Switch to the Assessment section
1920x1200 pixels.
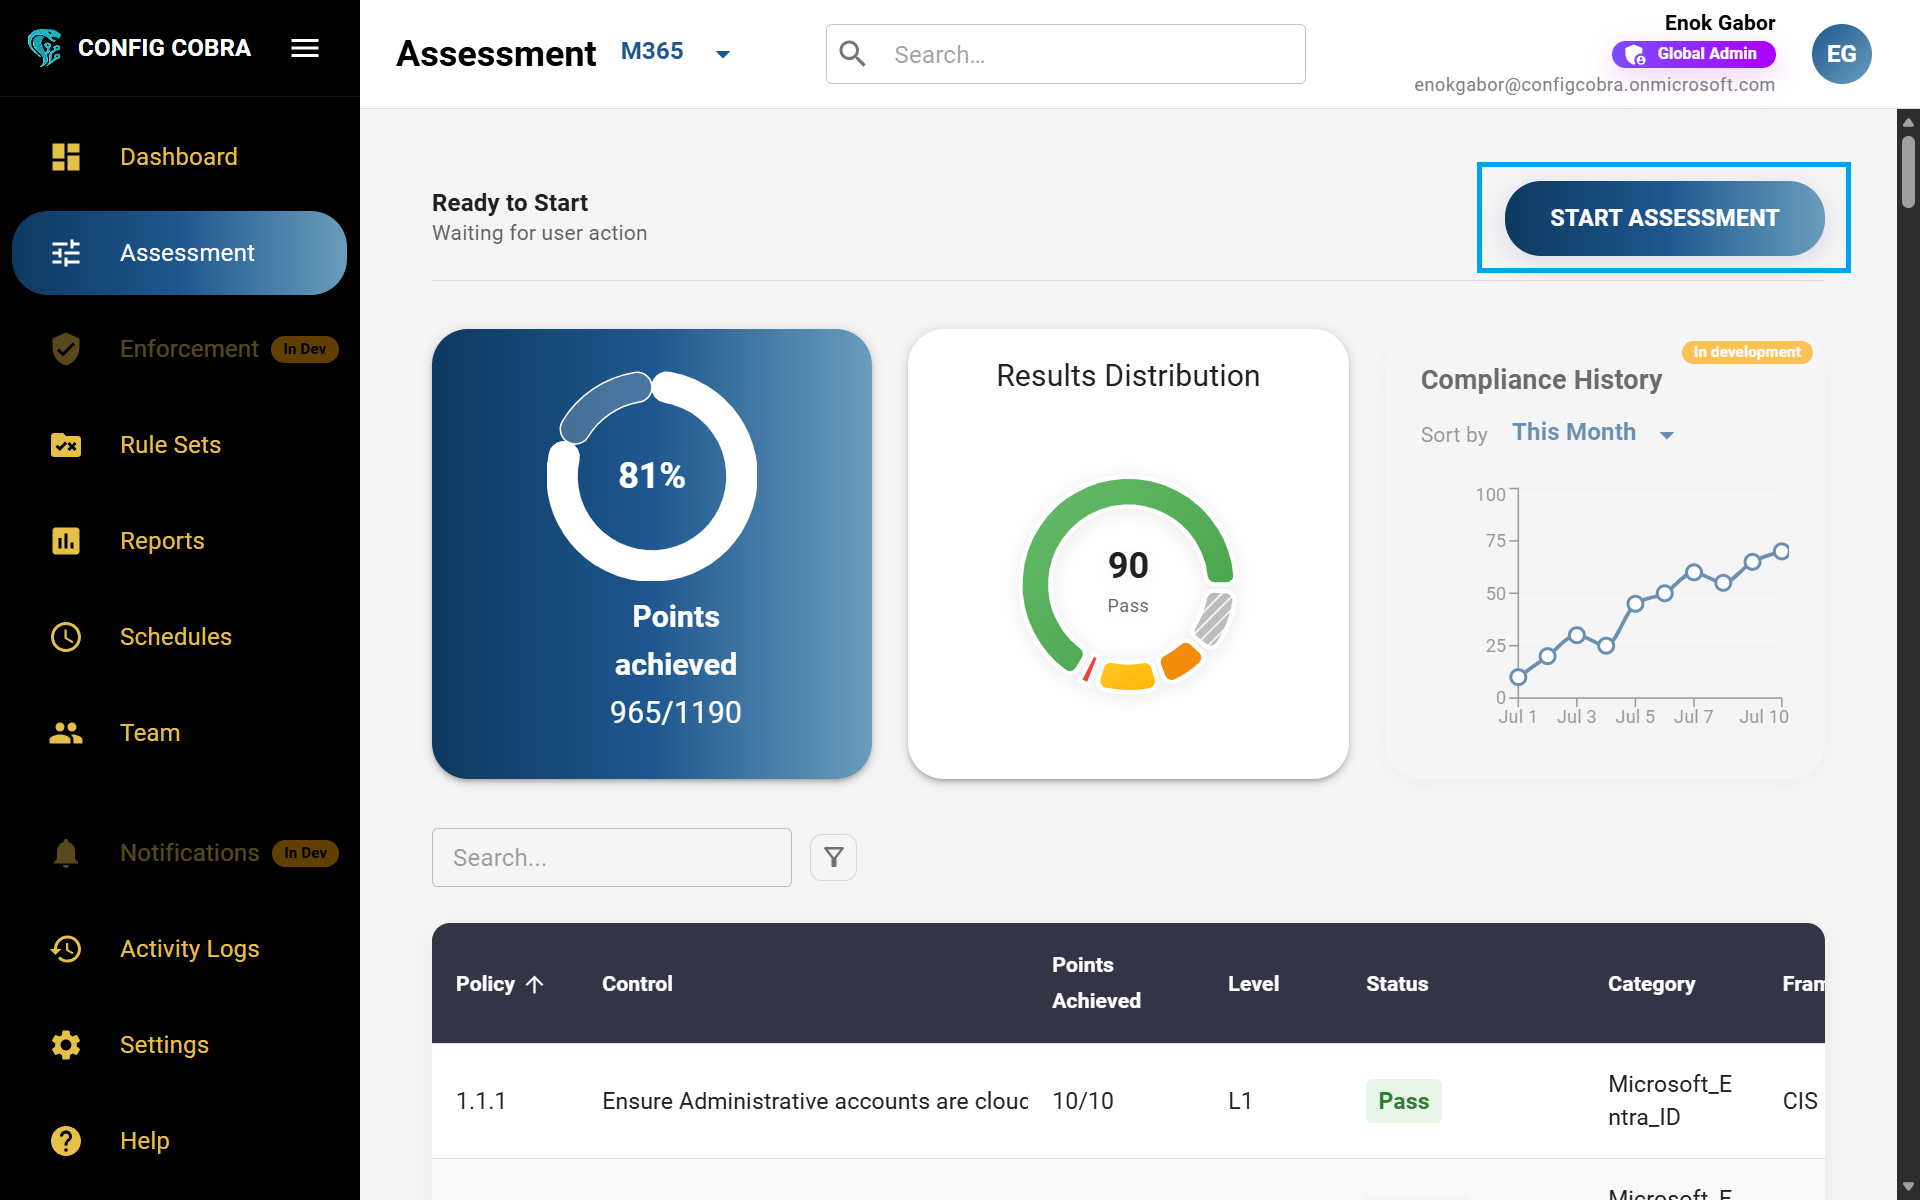pos(186,253)
